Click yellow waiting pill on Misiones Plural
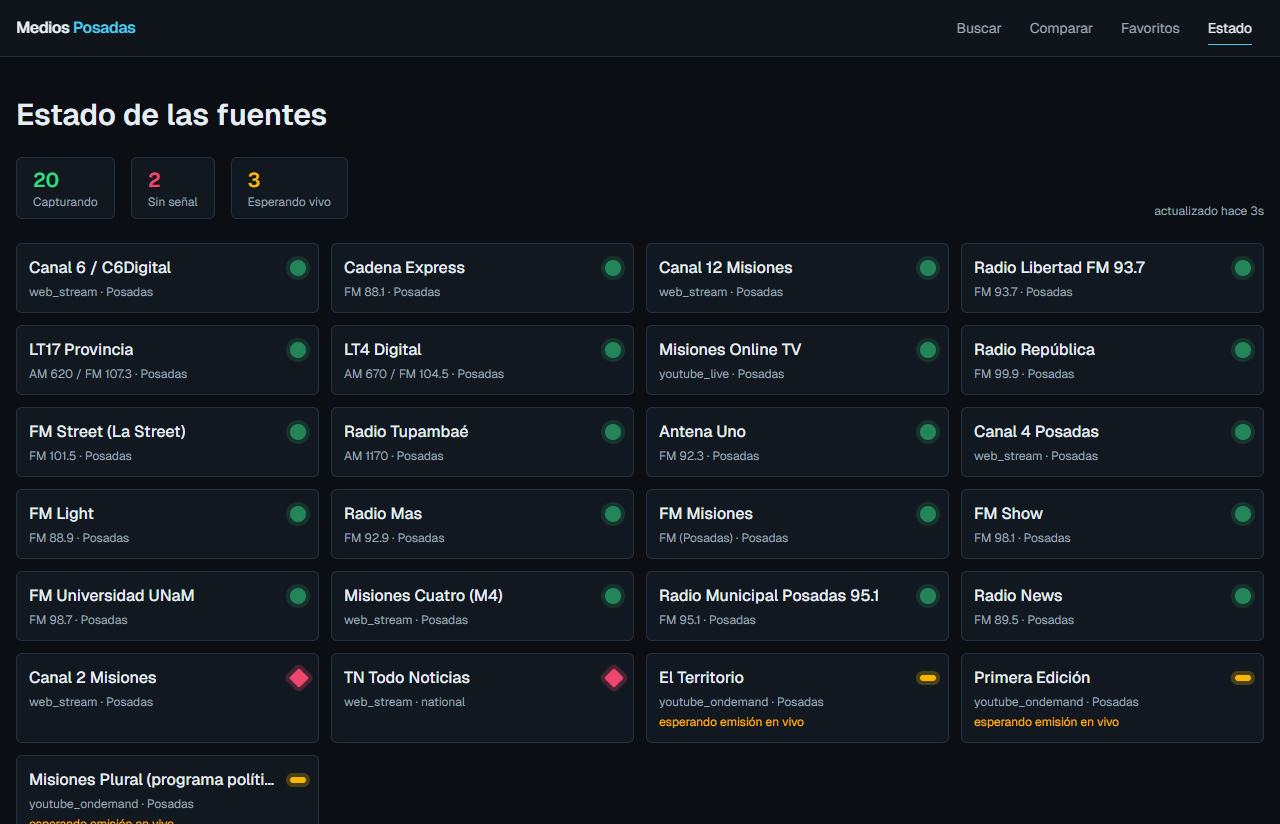The width and height of the screenshot is (1280, 824). point(298,780)
